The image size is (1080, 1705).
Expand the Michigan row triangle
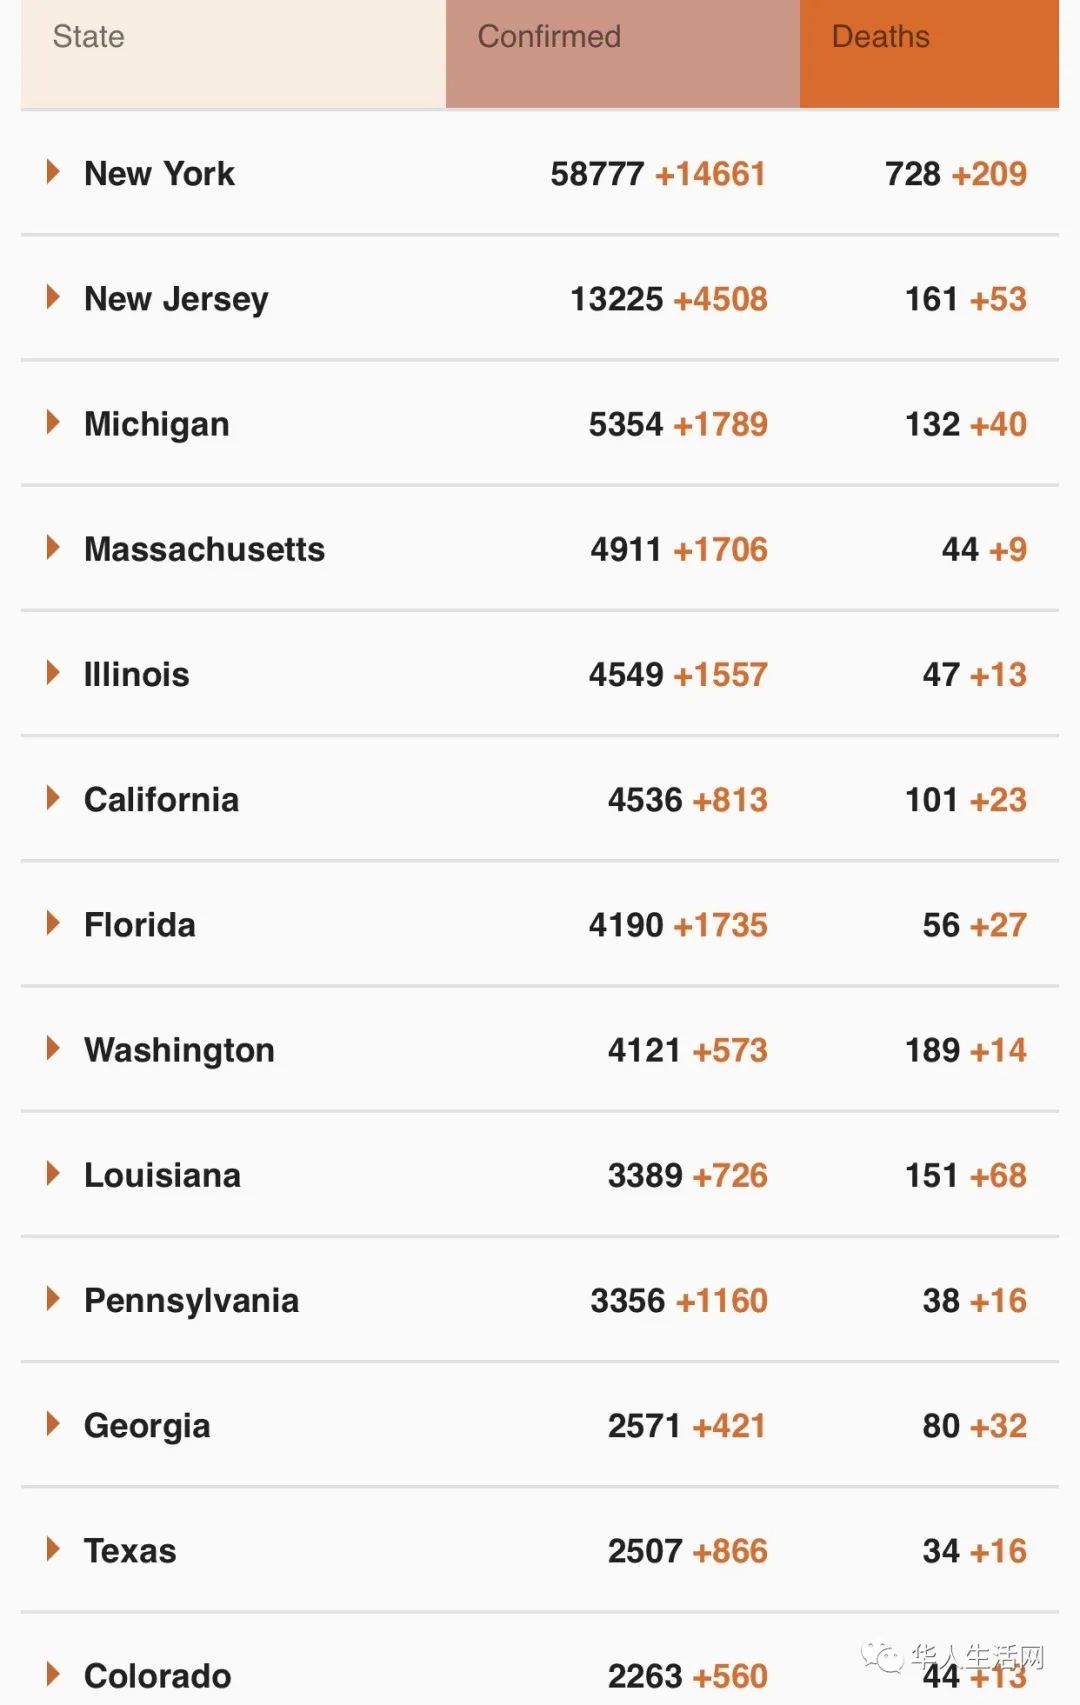(53, 422)
